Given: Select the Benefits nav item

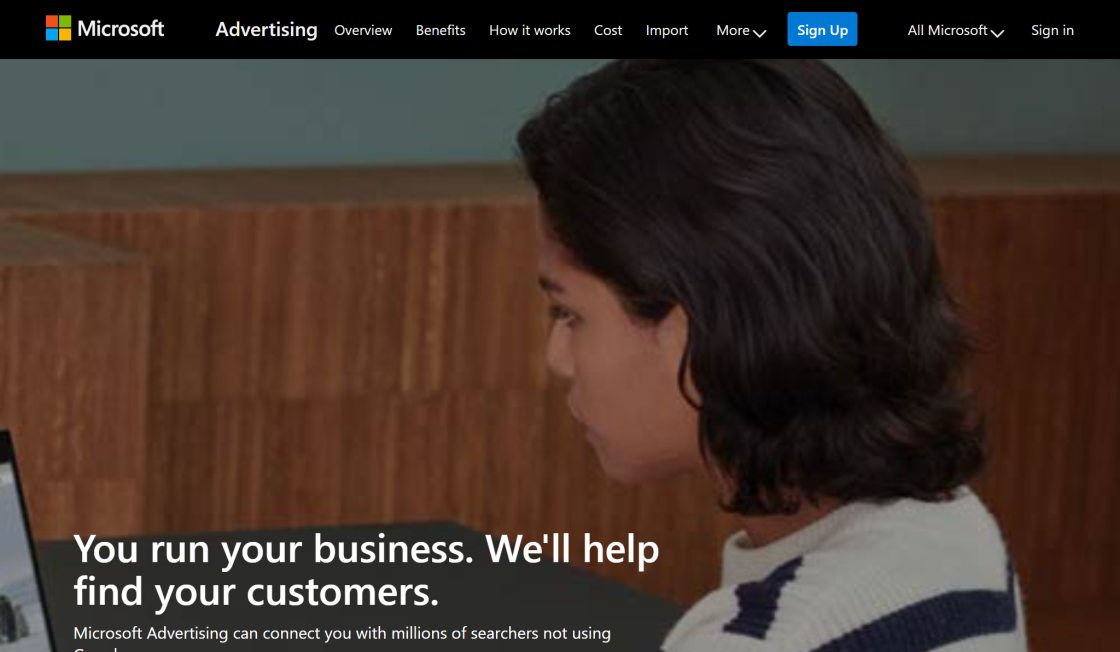Looking at the screenshot, I should click(441, 30).
